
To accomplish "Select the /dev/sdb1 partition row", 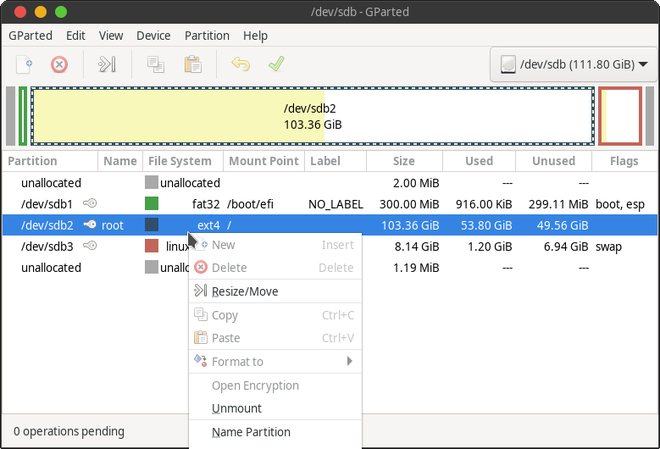I will [330, 204].
